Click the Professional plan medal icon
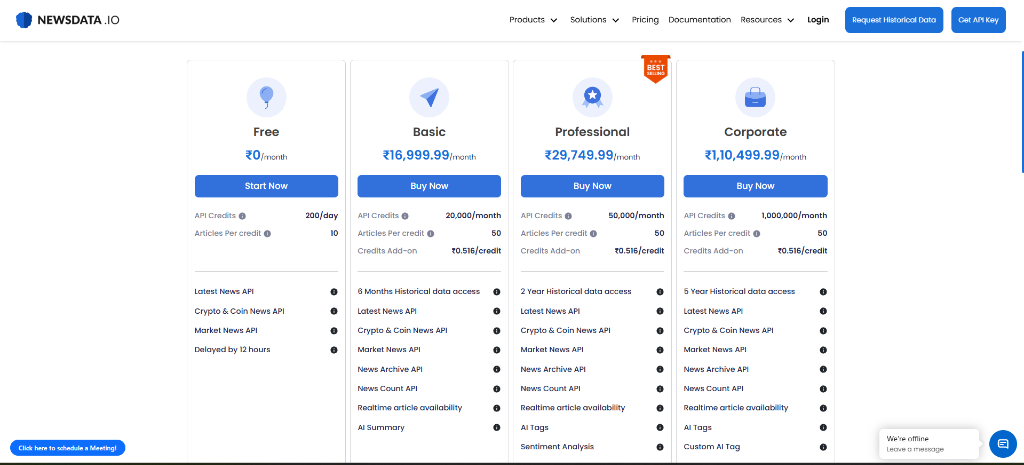 pos(592,97)
